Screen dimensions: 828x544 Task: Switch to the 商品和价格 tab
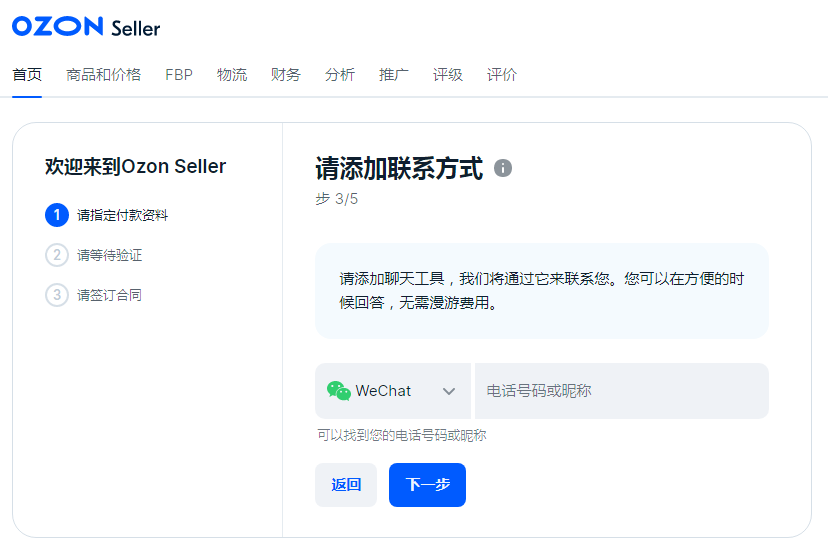tap(103, 75)
